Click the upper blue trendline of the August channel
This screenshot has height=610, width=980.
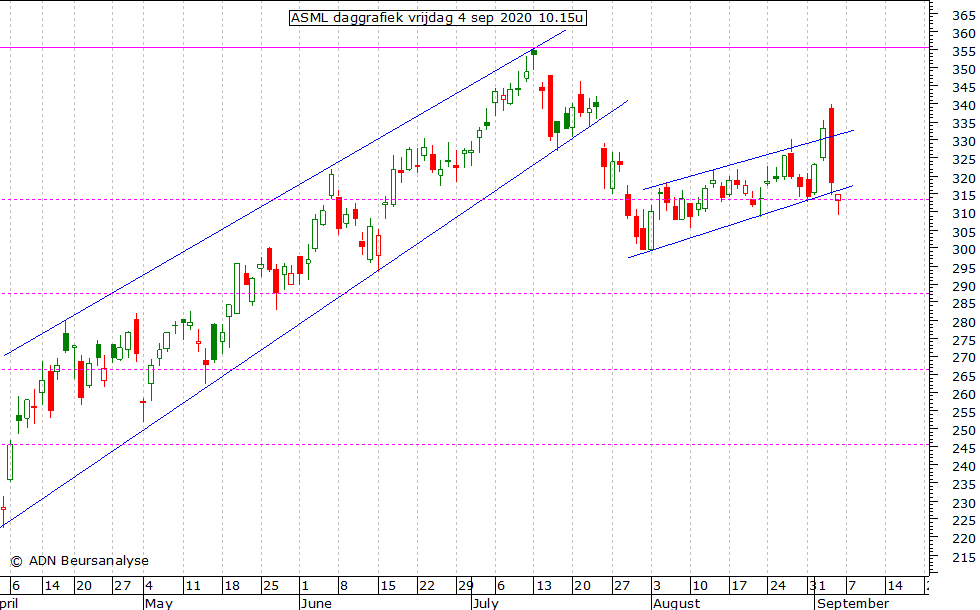click(x=748, y=160)
